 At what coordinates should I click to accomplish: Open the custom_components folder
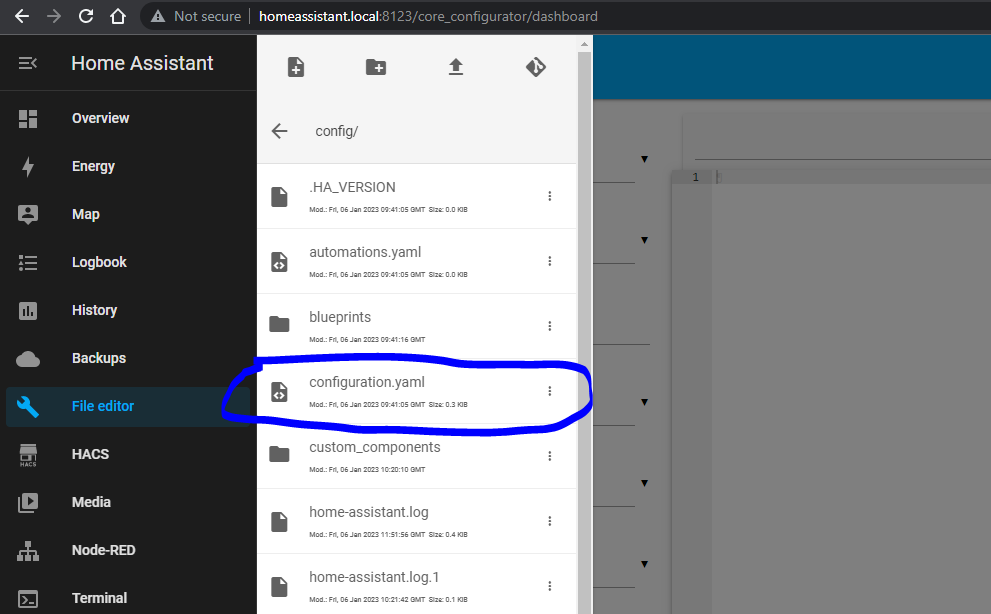pos(417,457)
